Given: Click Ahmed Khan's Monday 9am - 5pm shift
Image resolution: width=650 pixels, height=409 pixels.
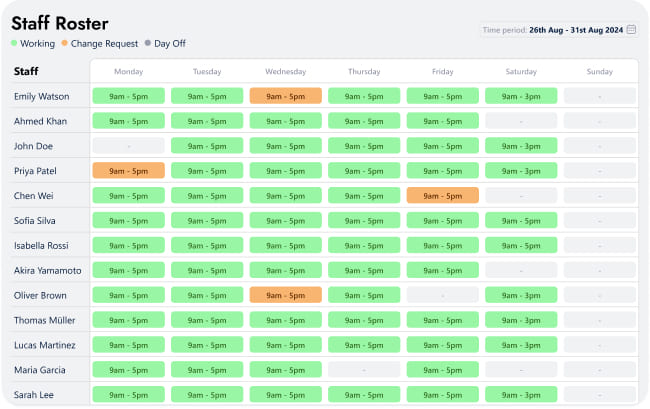Looking at the screenshot, I should (129, 121).
